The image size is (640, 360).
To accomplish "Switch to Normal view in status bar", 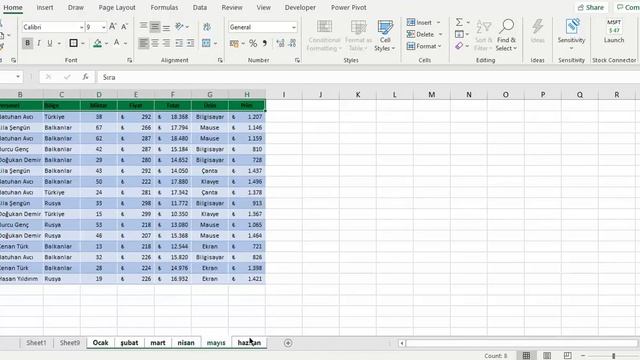I will point(527,356).
